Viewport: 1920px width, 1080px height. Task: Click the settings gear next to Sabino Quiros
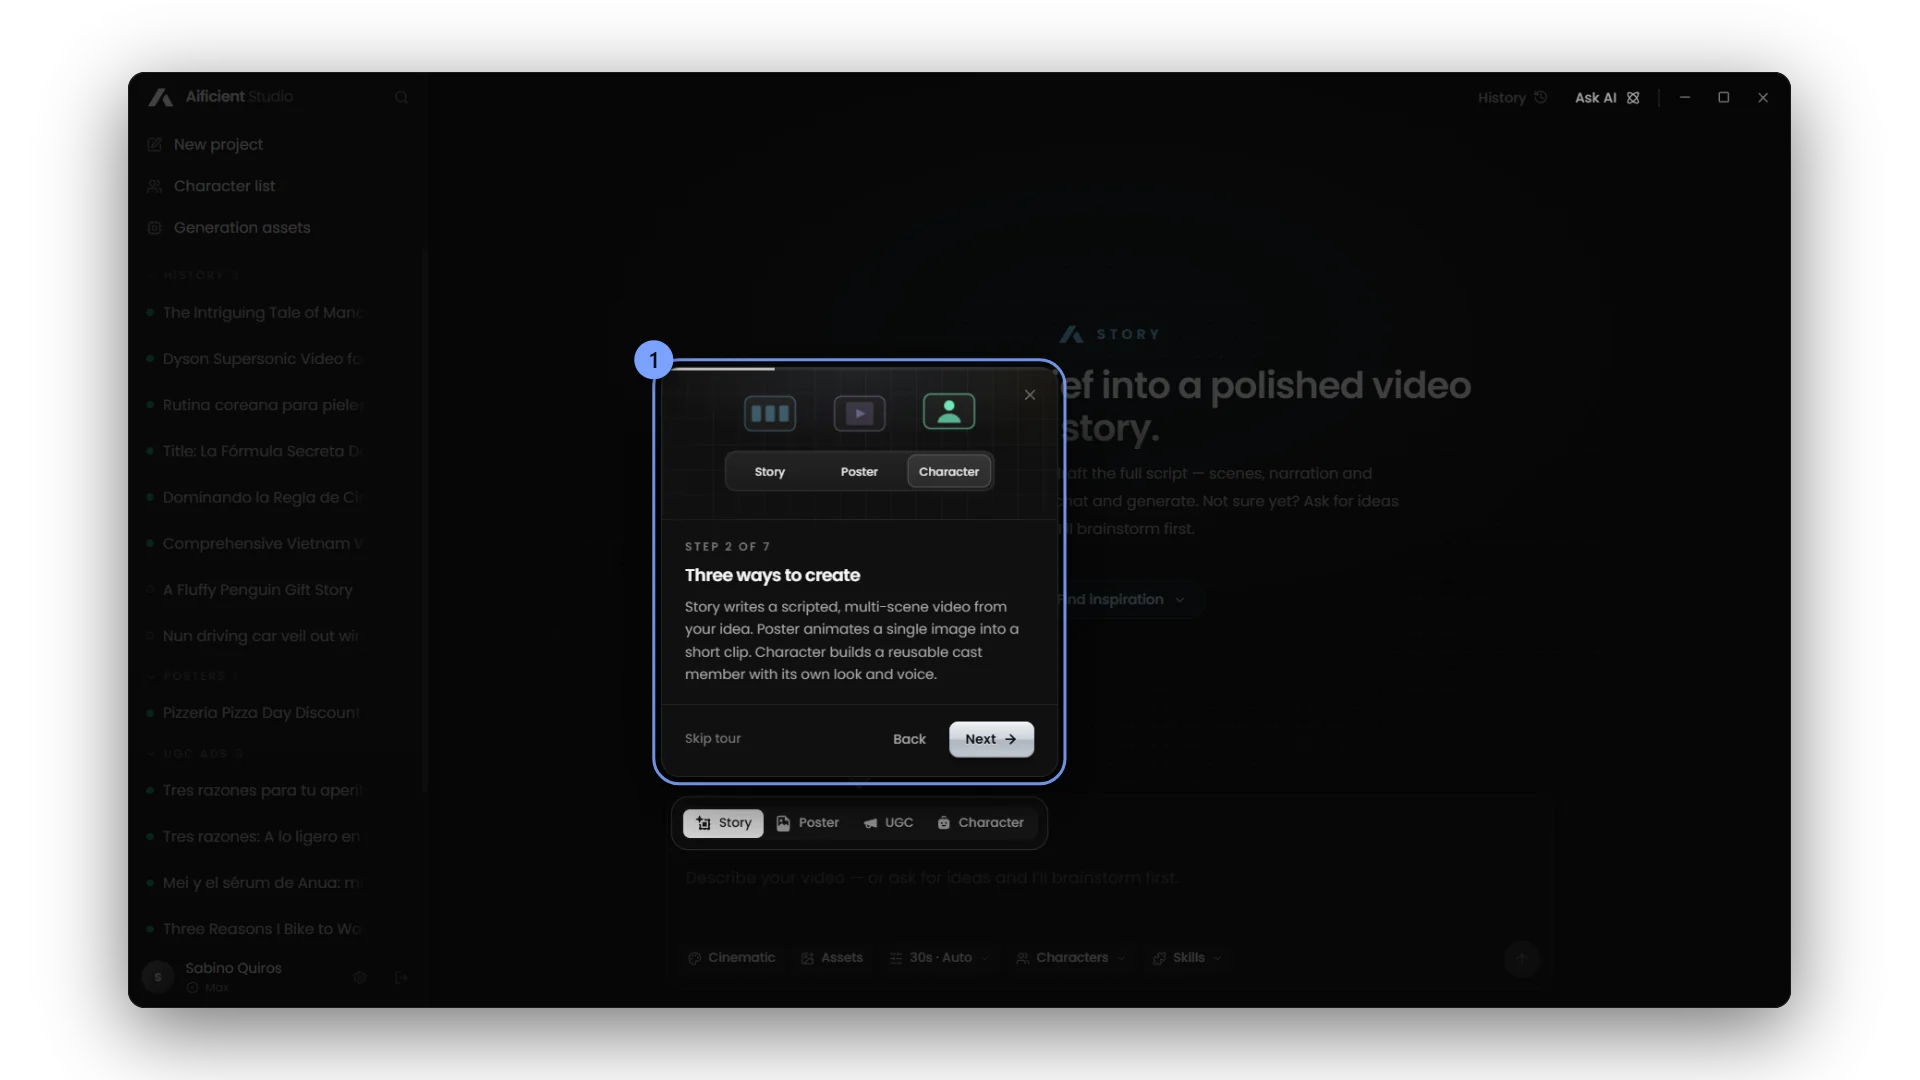tap(360, 977)
